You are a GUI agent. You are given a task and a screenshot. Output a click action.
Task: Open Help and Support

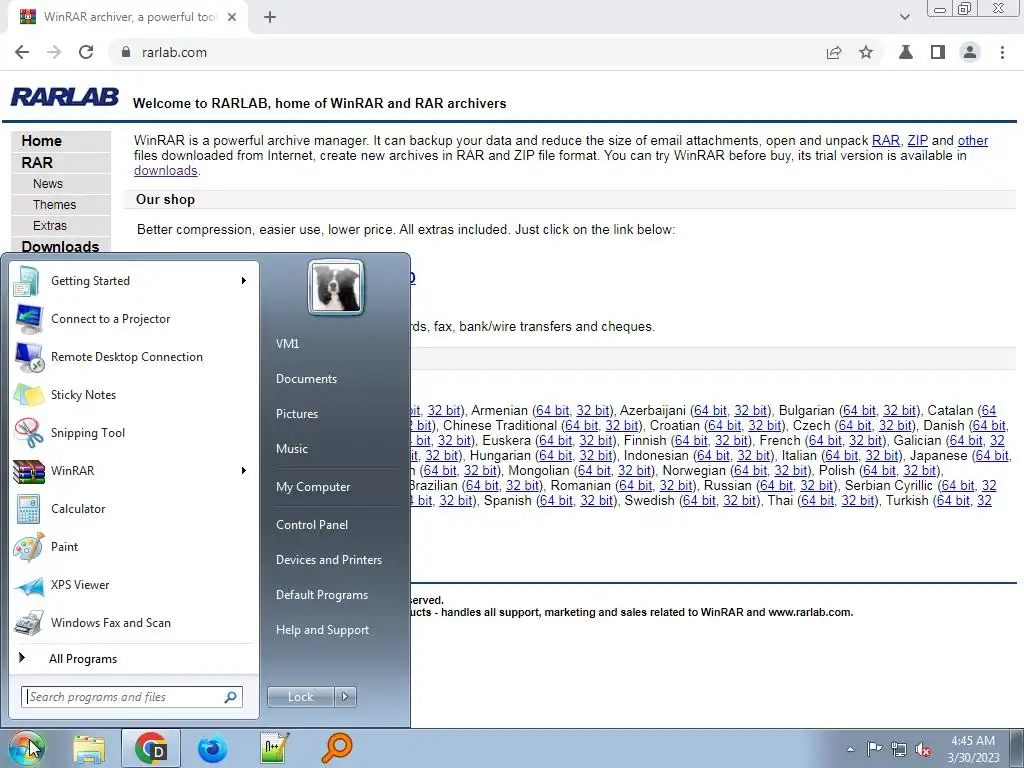(x=322, y=630)
